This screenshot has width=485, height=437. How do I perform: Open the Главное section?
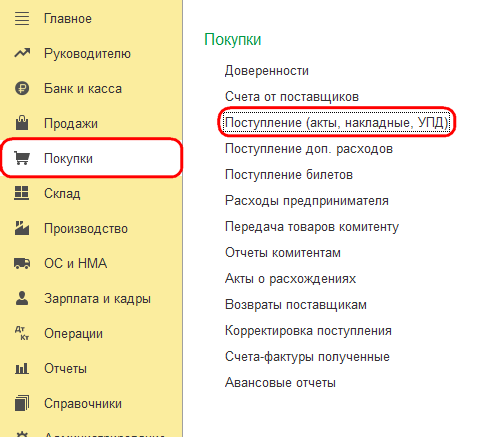[68, 19]
